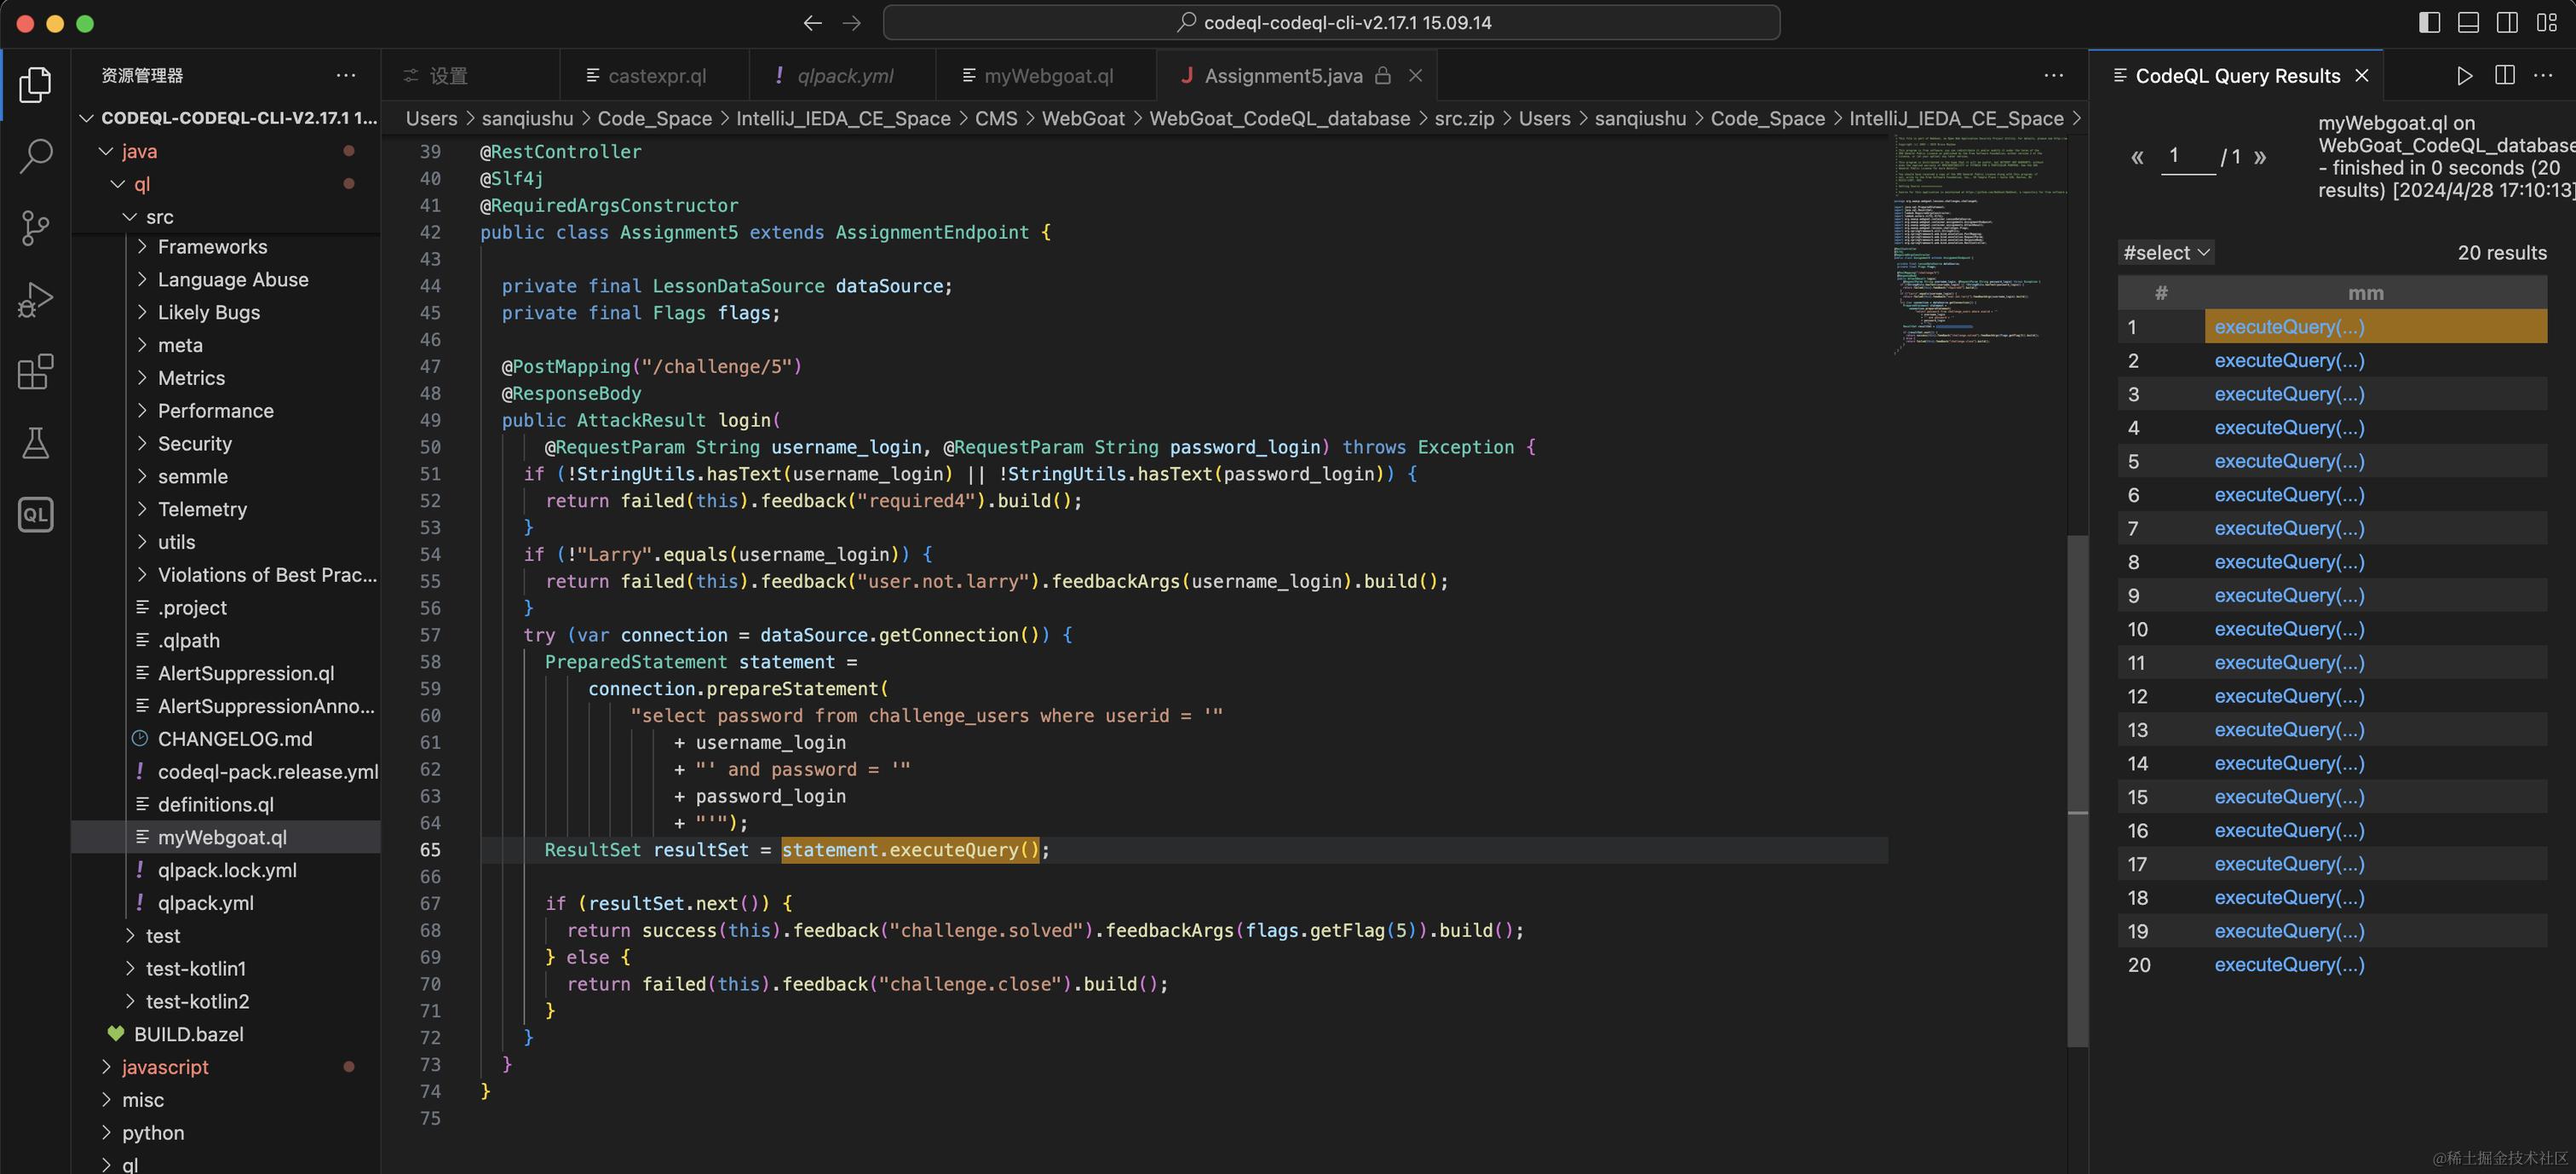Go to next results page arrow
The image size is (2576, 1174).
point(2260,157)
